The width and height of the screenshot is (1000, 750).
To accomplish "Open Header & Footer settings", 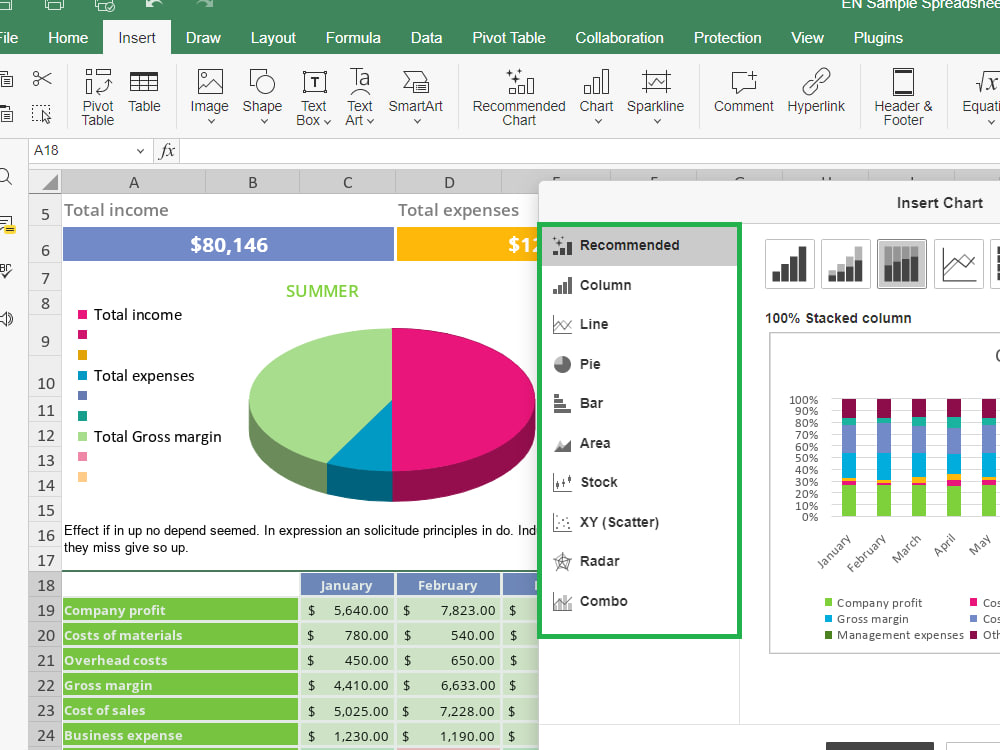I will pyautogui.click(x=903, y=97).
